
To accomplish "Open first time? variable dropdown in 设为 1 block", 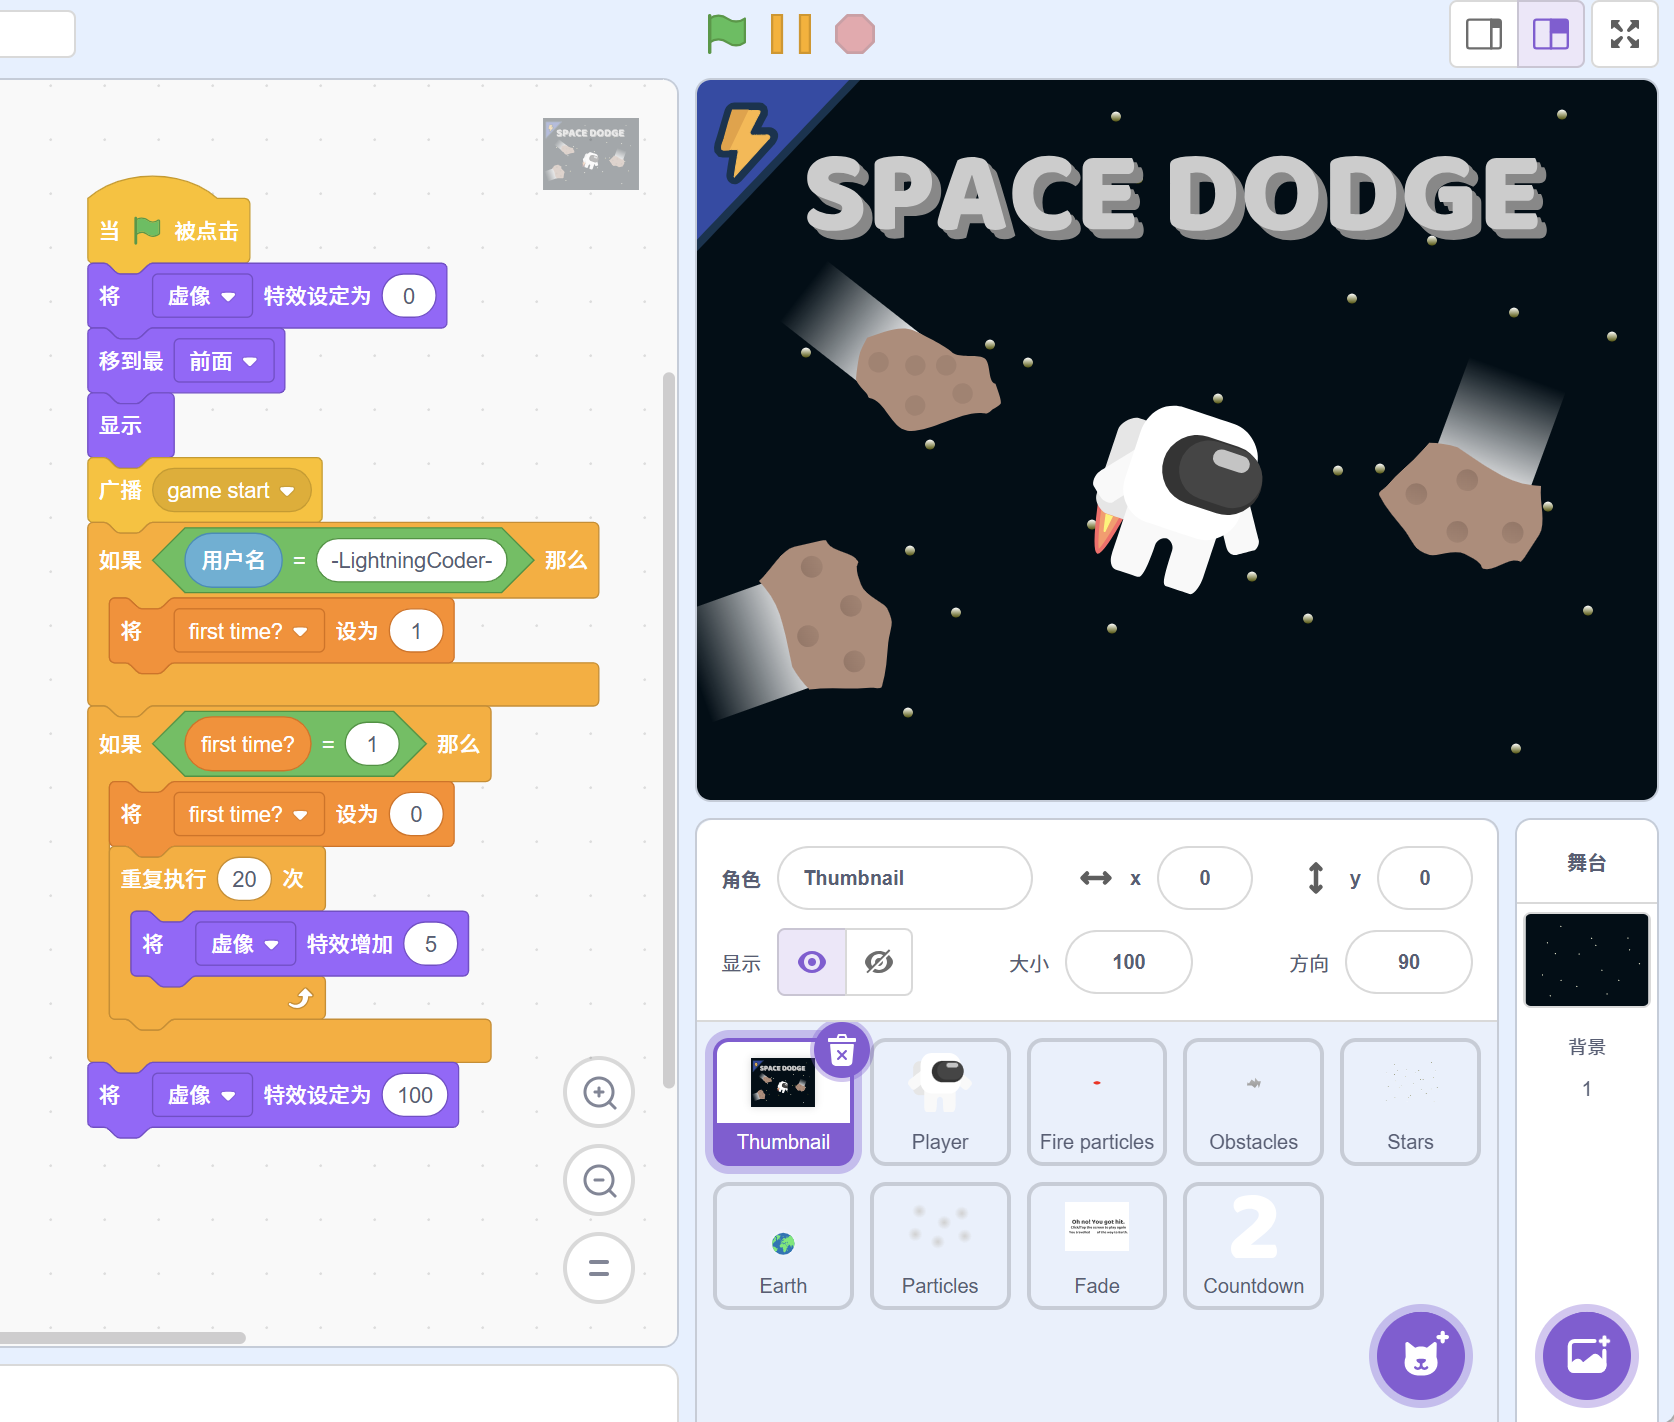I will pos(300,632).
